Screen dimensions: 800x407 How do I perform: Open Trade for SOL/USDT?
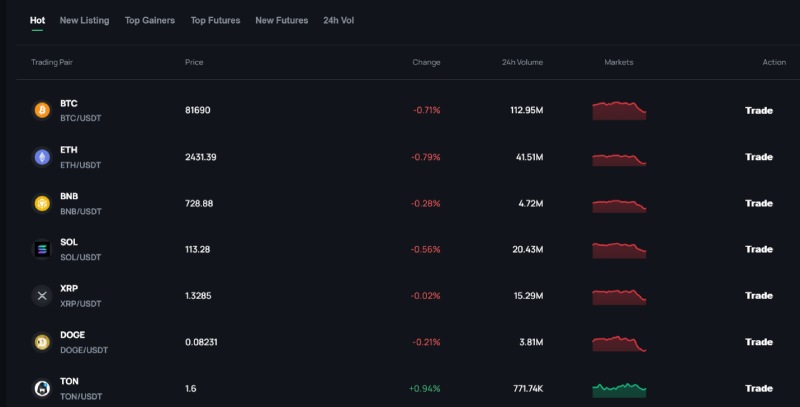point(759,249)
